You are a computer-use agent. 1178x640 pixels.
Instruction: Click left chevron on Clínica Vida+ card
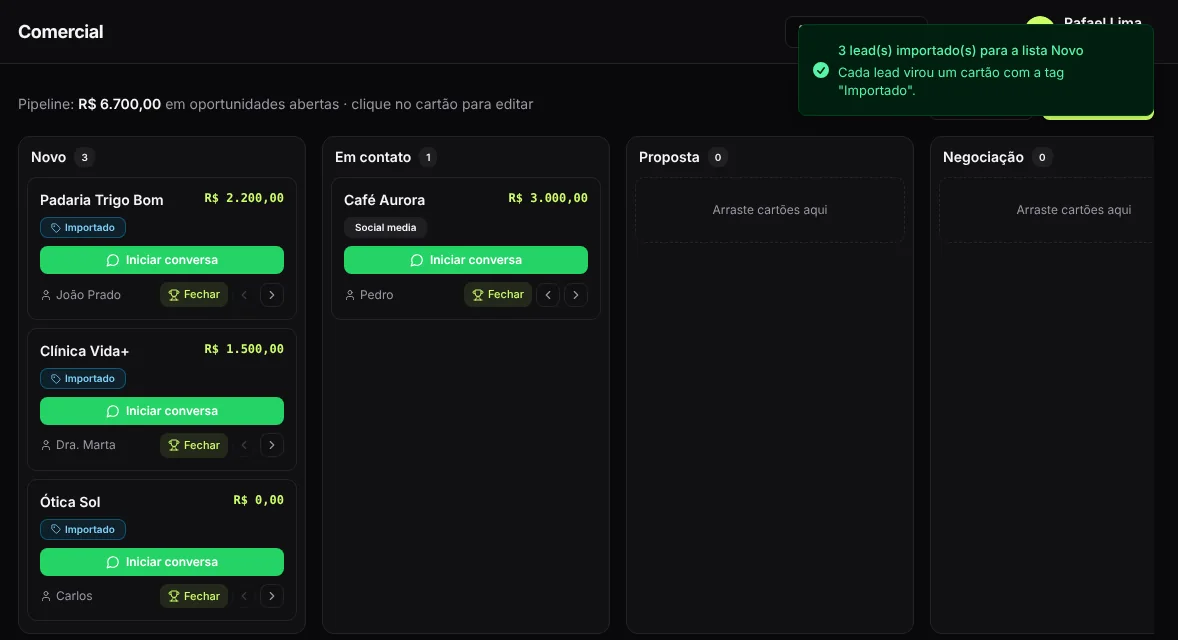(244, 445)
